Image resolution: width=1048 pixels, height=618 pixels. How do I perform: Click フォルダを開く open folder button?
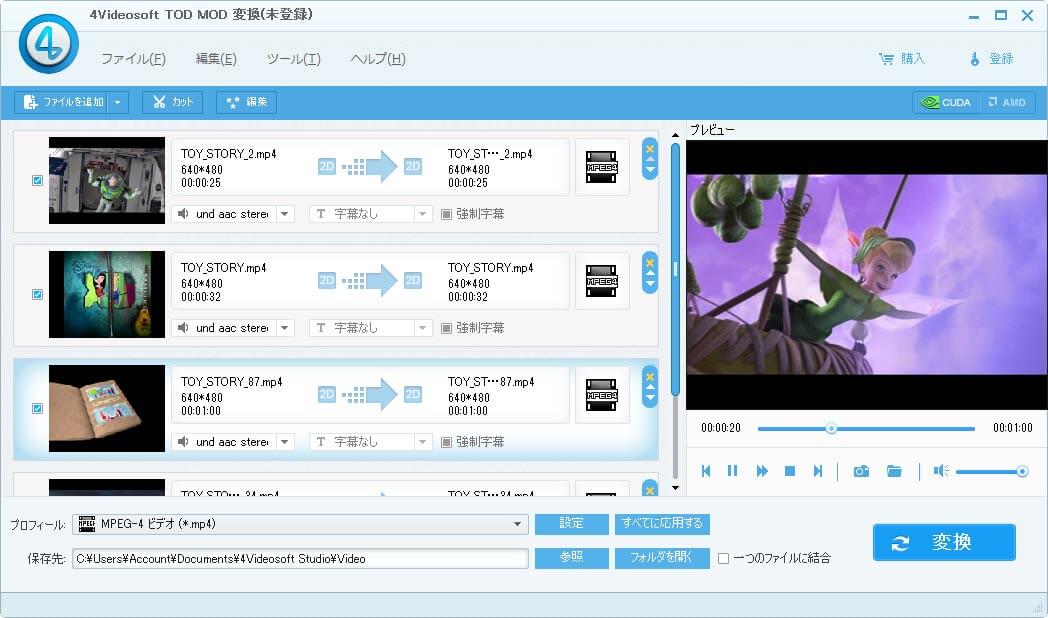coord(662,558)
